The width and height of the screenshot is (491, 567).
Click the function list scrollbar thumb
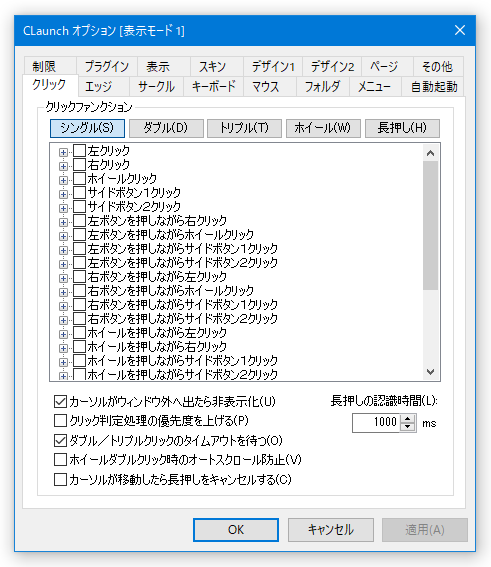(x=430, y=225)
